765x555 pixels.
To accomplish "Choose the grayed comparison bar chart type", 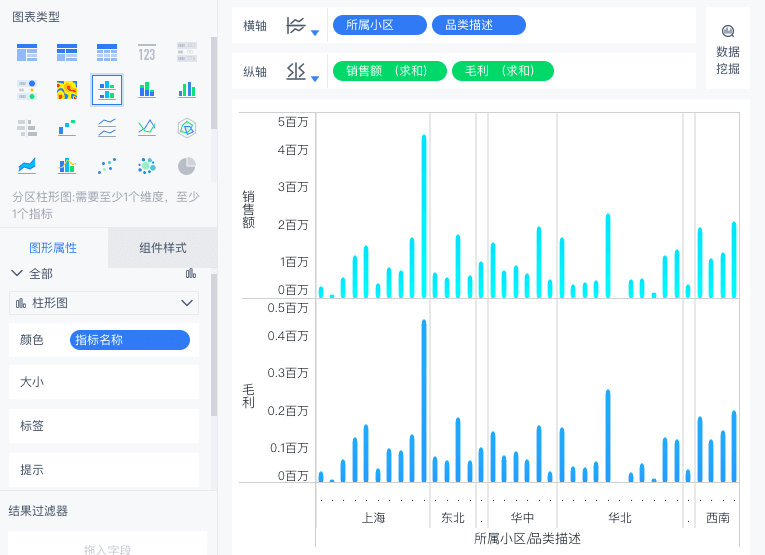I will click(x=27, y=128).
